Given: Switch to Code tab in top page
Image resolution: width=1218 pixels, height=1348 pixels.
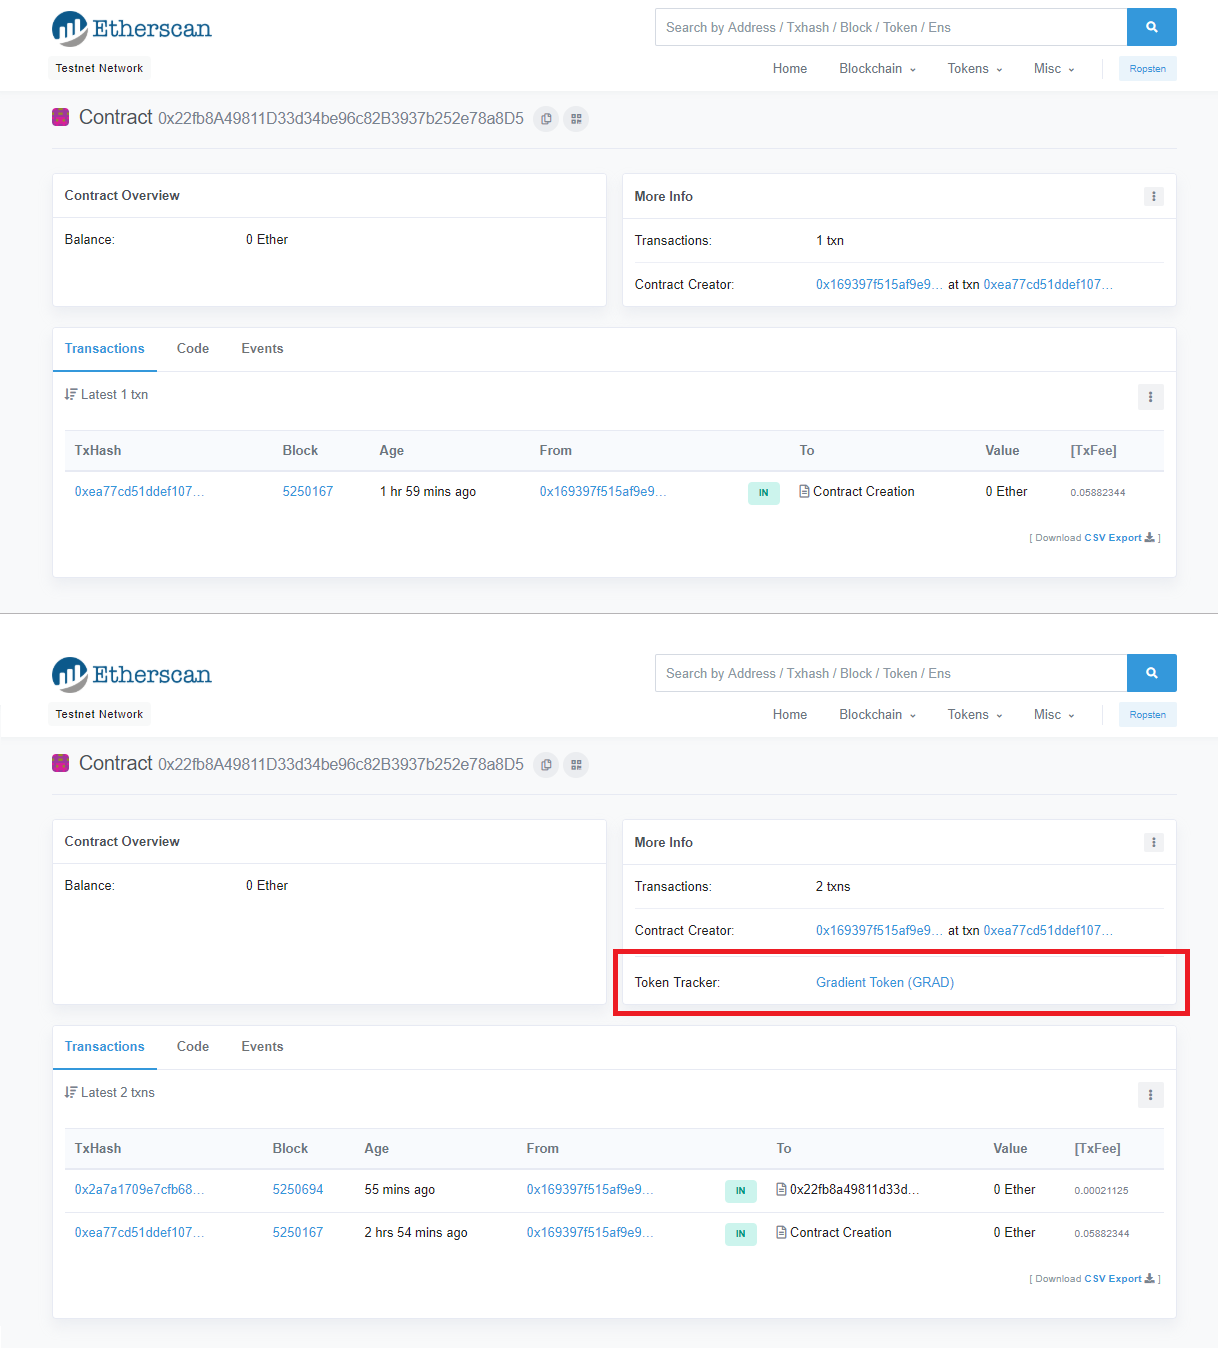Looking at the screenshot, I should 193,348.
